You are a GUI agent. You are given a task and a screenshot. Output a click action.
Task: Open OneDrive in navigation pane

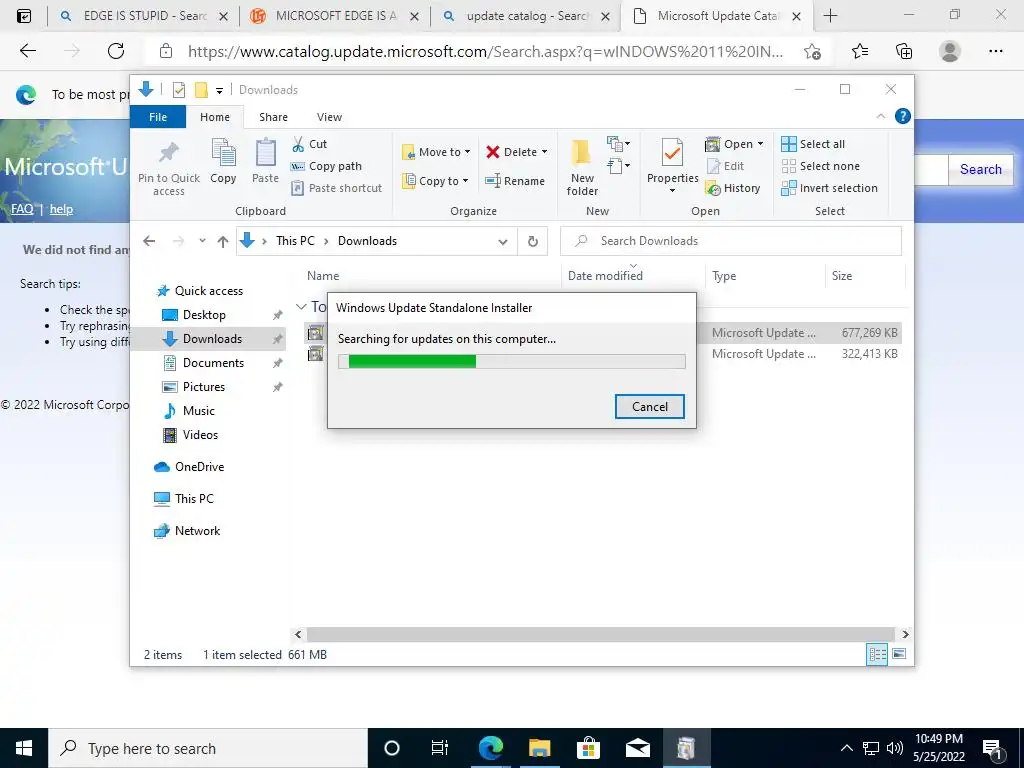pyautogui.click(x=189, y=467)
